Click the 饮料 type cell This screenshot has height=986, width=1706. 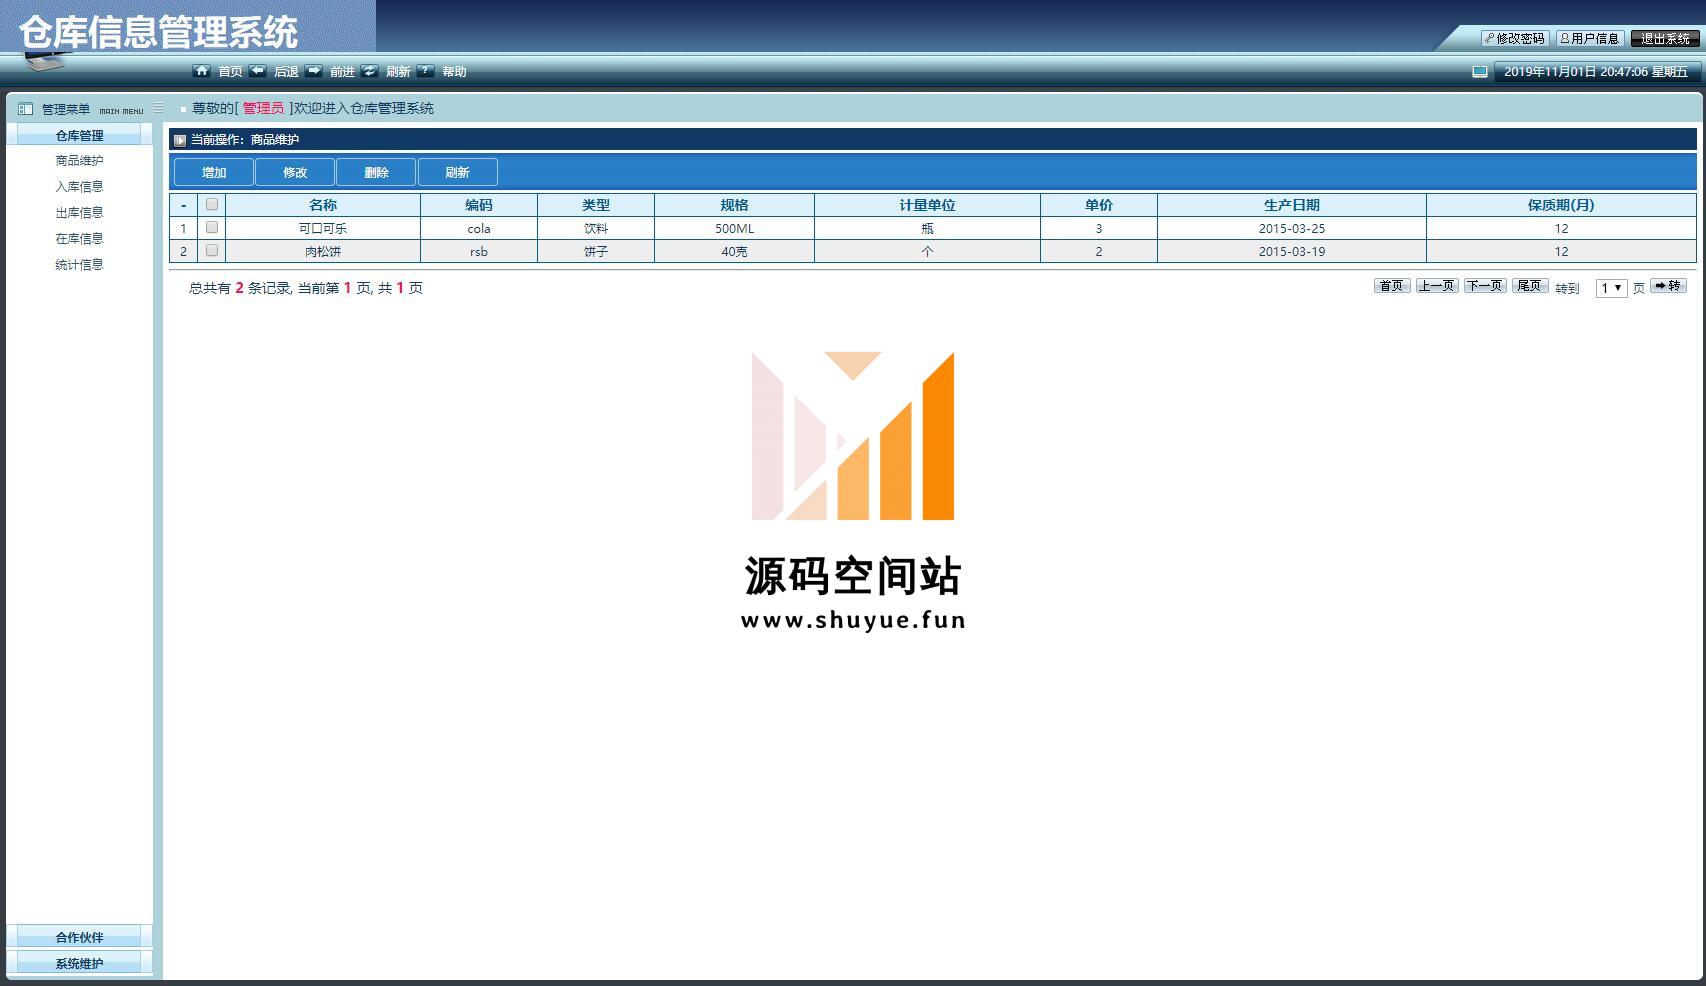click(x=596, y=229)
